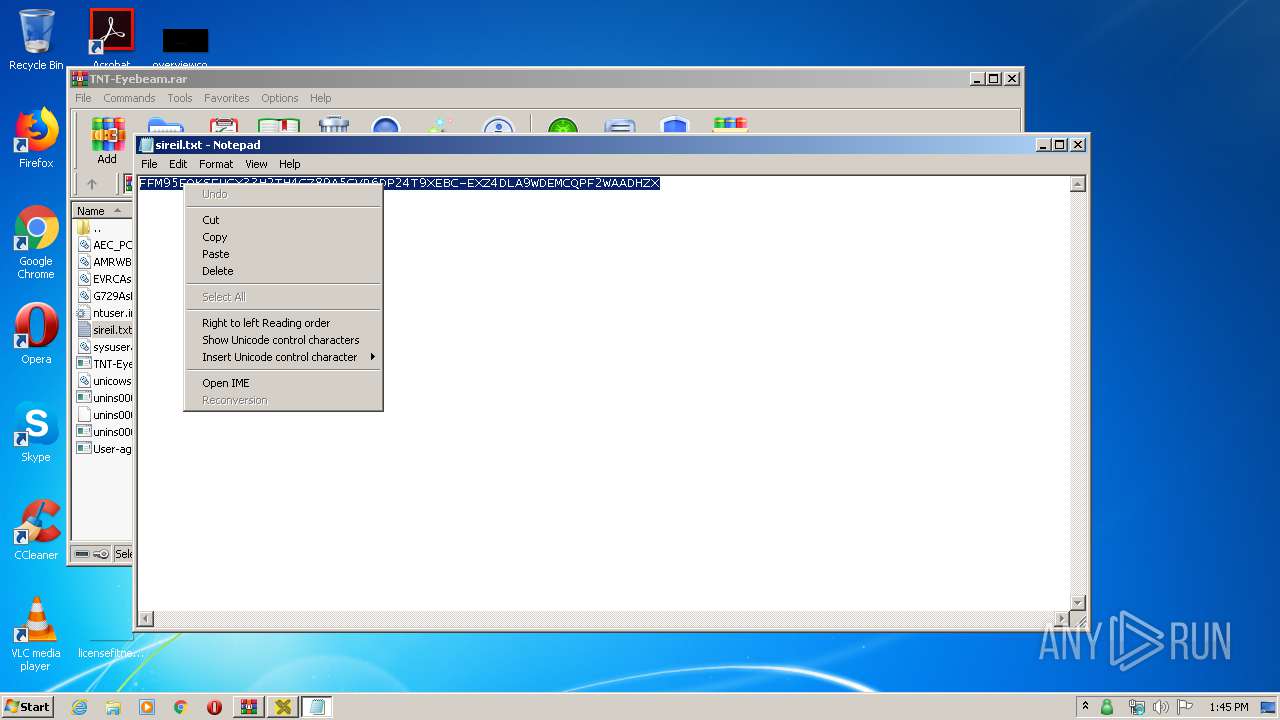The image size is (1280, 720).
Task: Open WinRAR's Tools menu
Action: (x=180, y=98)
